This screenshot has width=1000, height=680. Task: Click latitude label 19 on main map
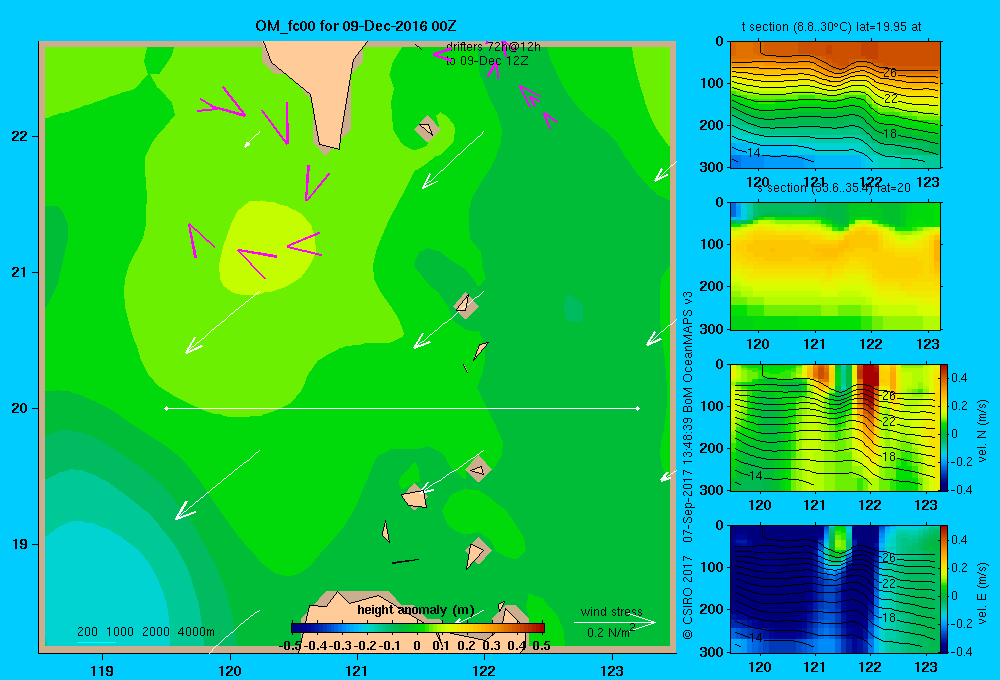coord(19,544)
